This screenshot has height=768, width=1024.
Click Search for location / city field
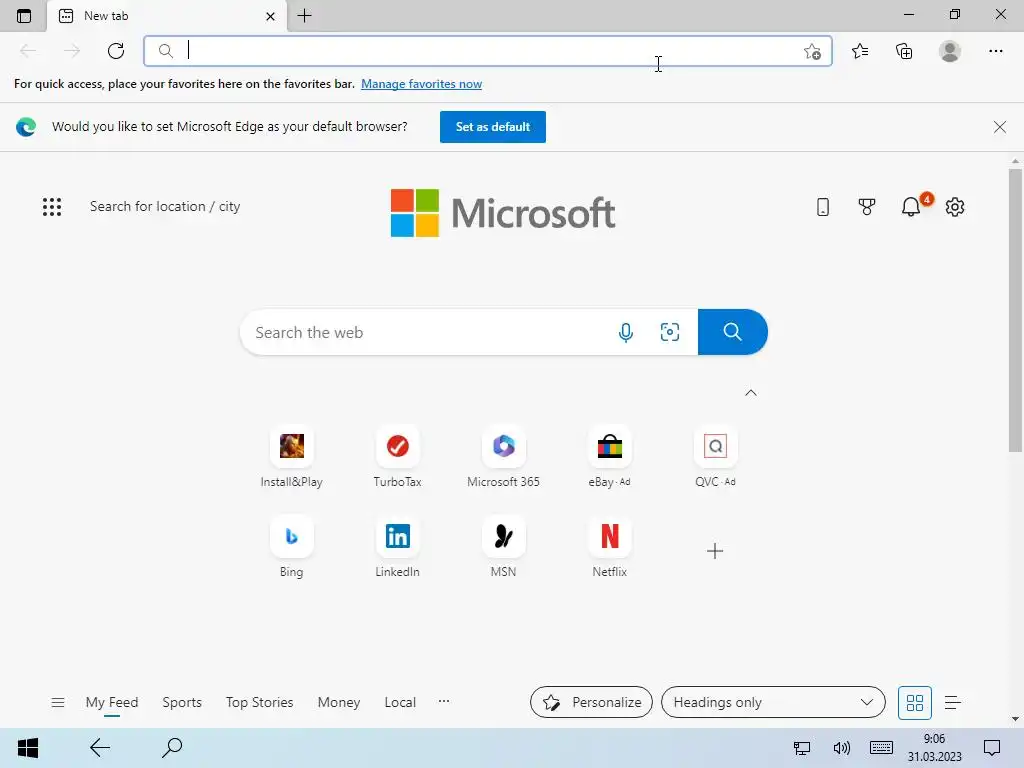point(165,206)
